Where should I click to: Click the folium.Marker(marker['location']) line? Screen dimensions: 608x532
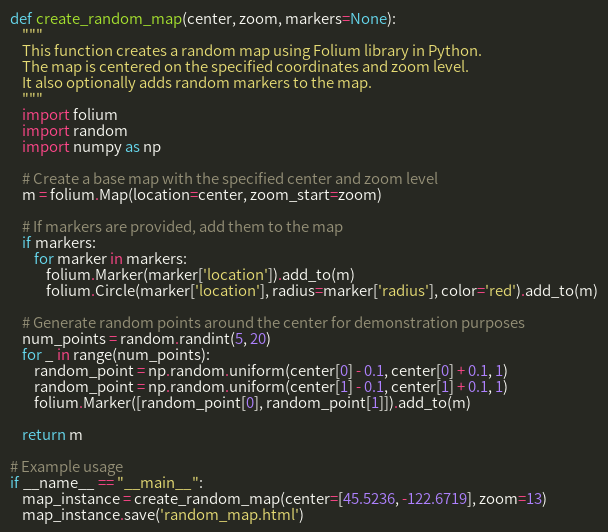click(x=200, y=275)
